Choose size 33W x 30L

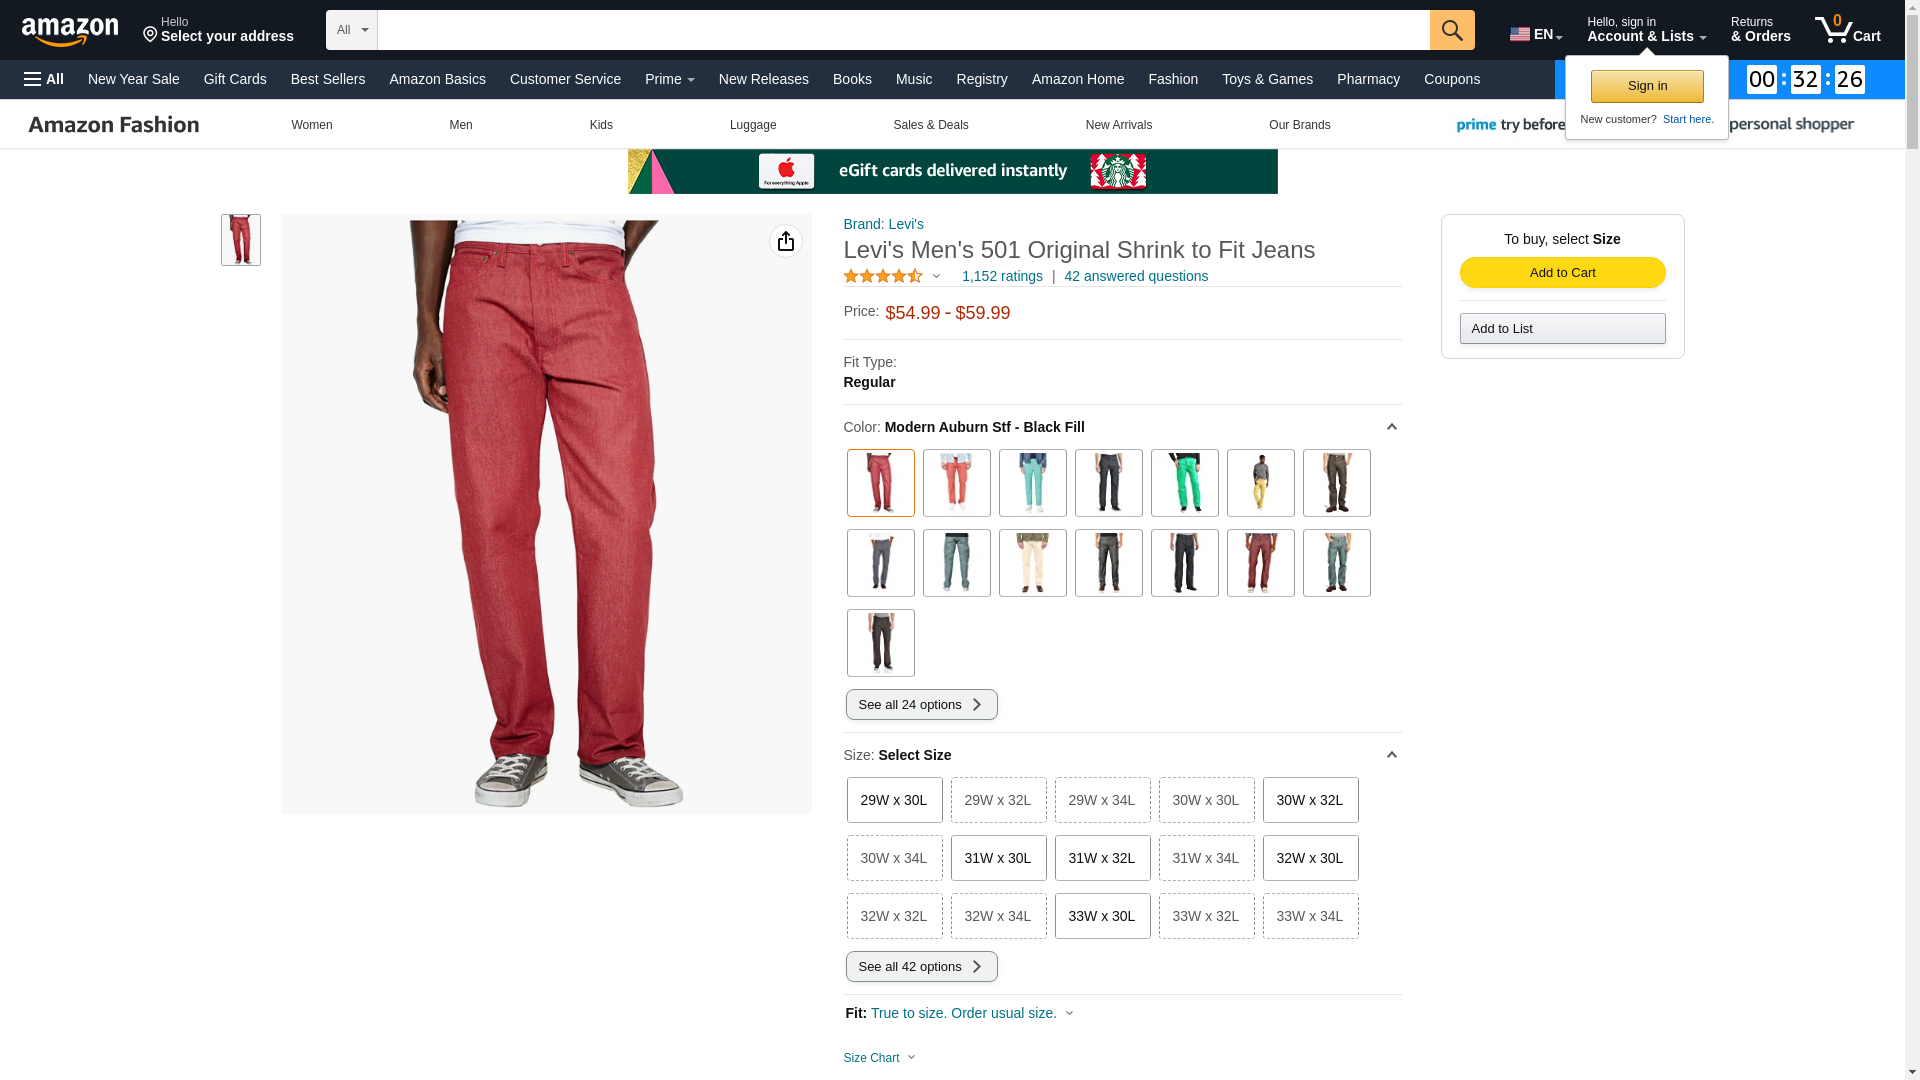(1102, 916)
